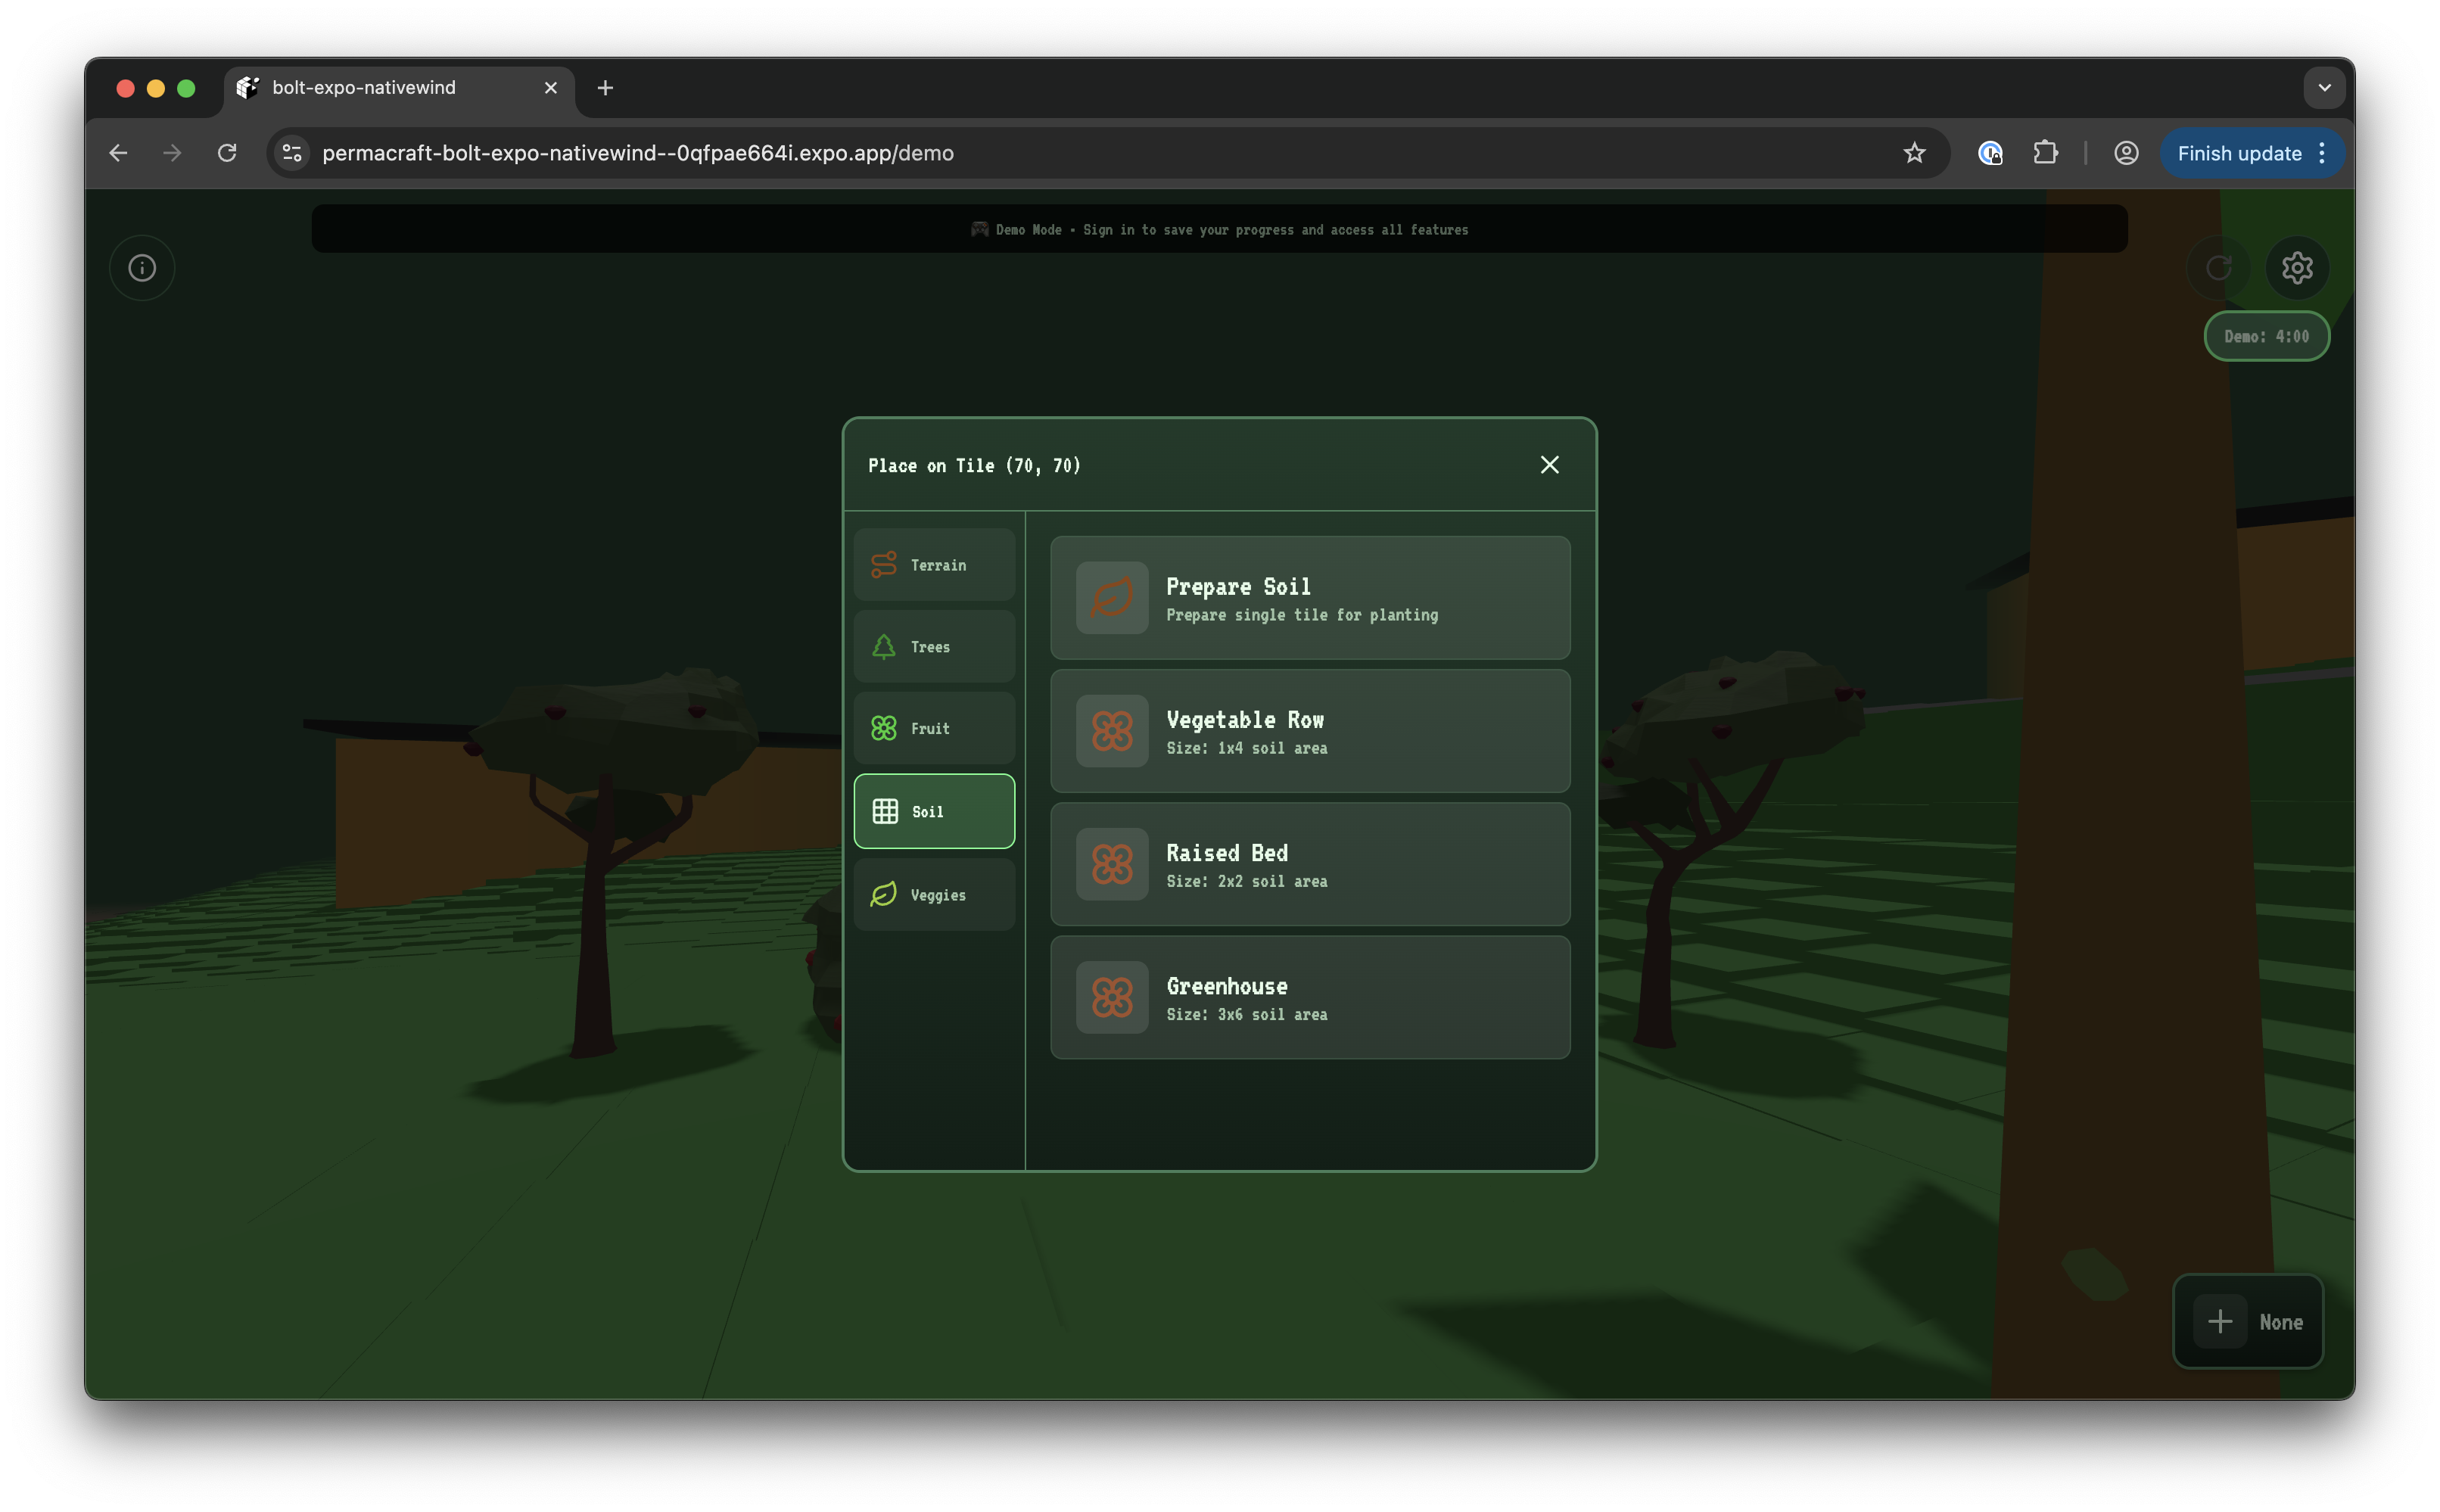
Task: Click the info icon at top left
Action: point(142,268)
